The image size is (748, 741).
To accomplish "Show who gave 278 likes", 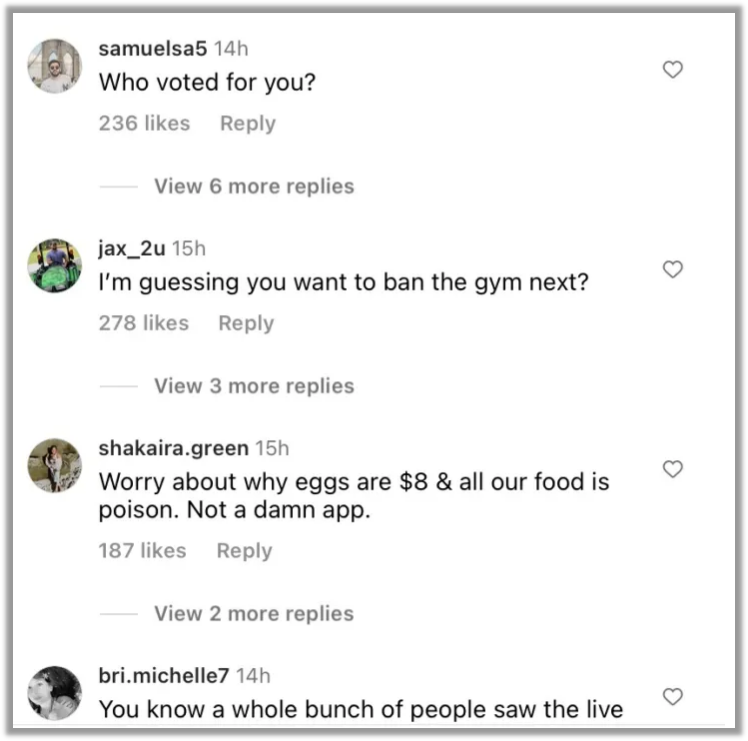I will [143, 323].
